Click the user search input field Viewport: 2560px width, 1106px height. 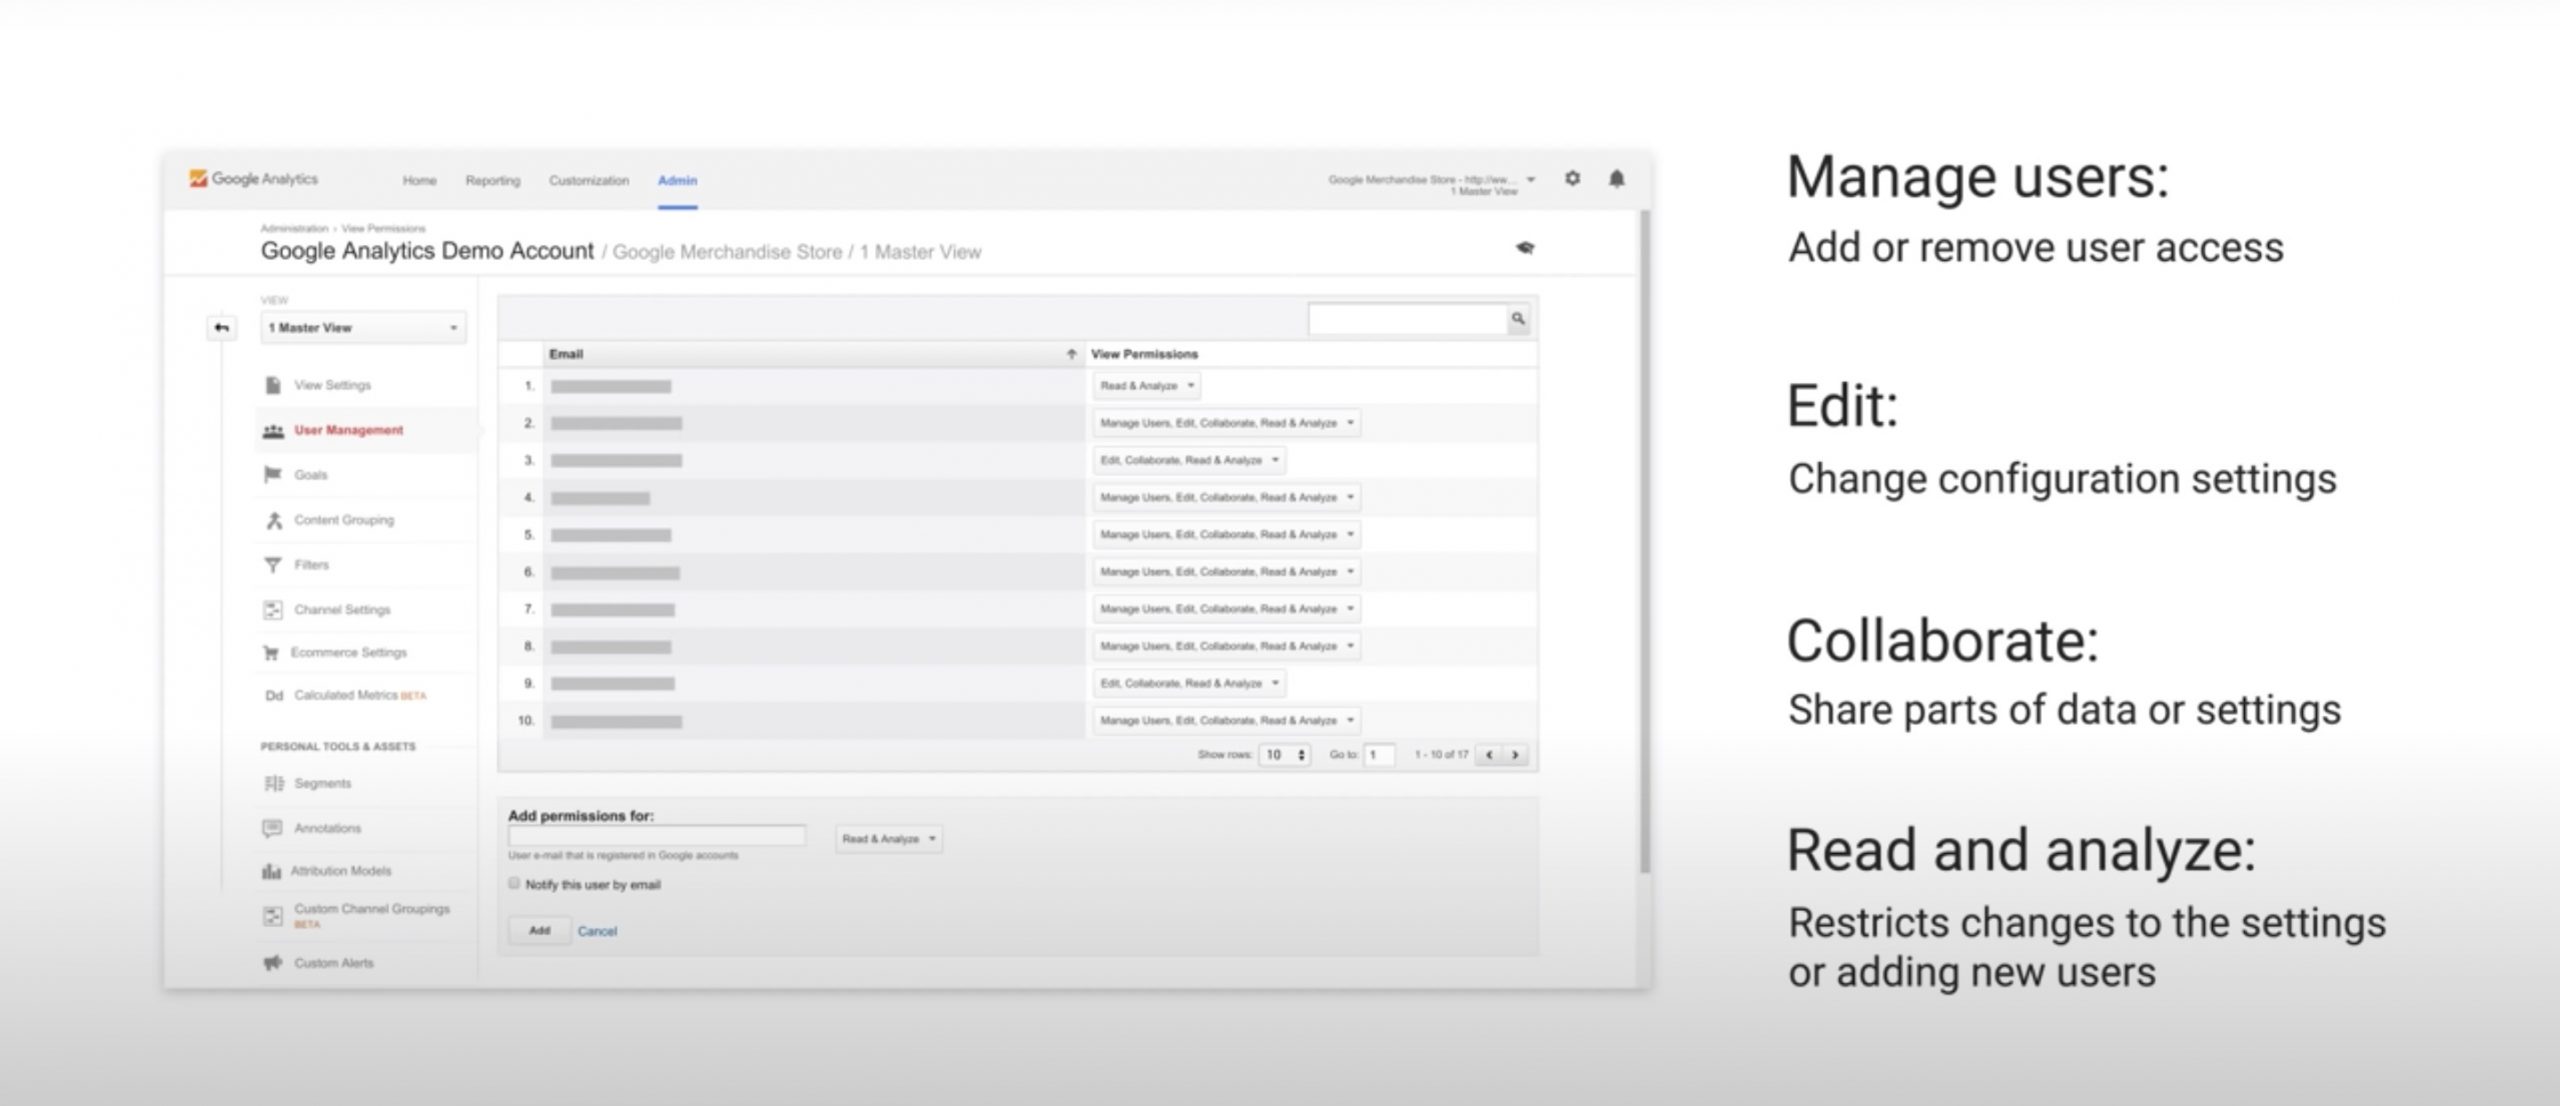[1407, 319]
